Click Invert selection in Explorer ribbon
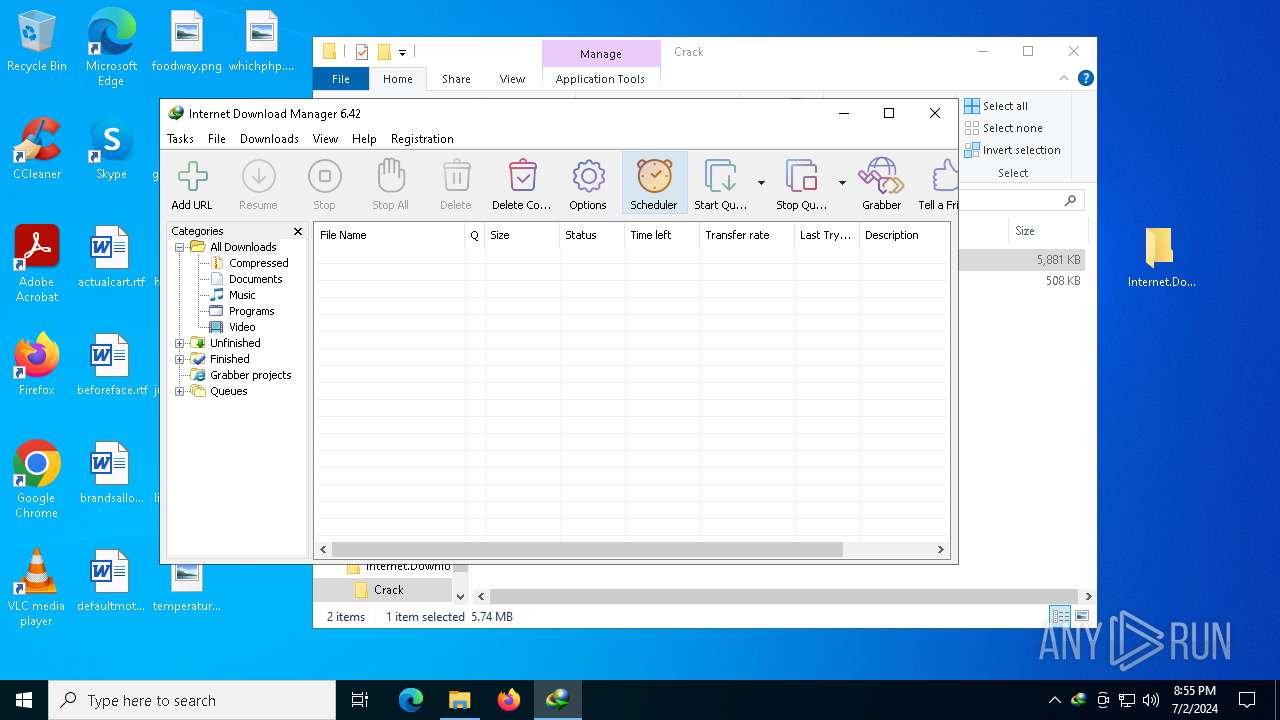 (1013, 150)
